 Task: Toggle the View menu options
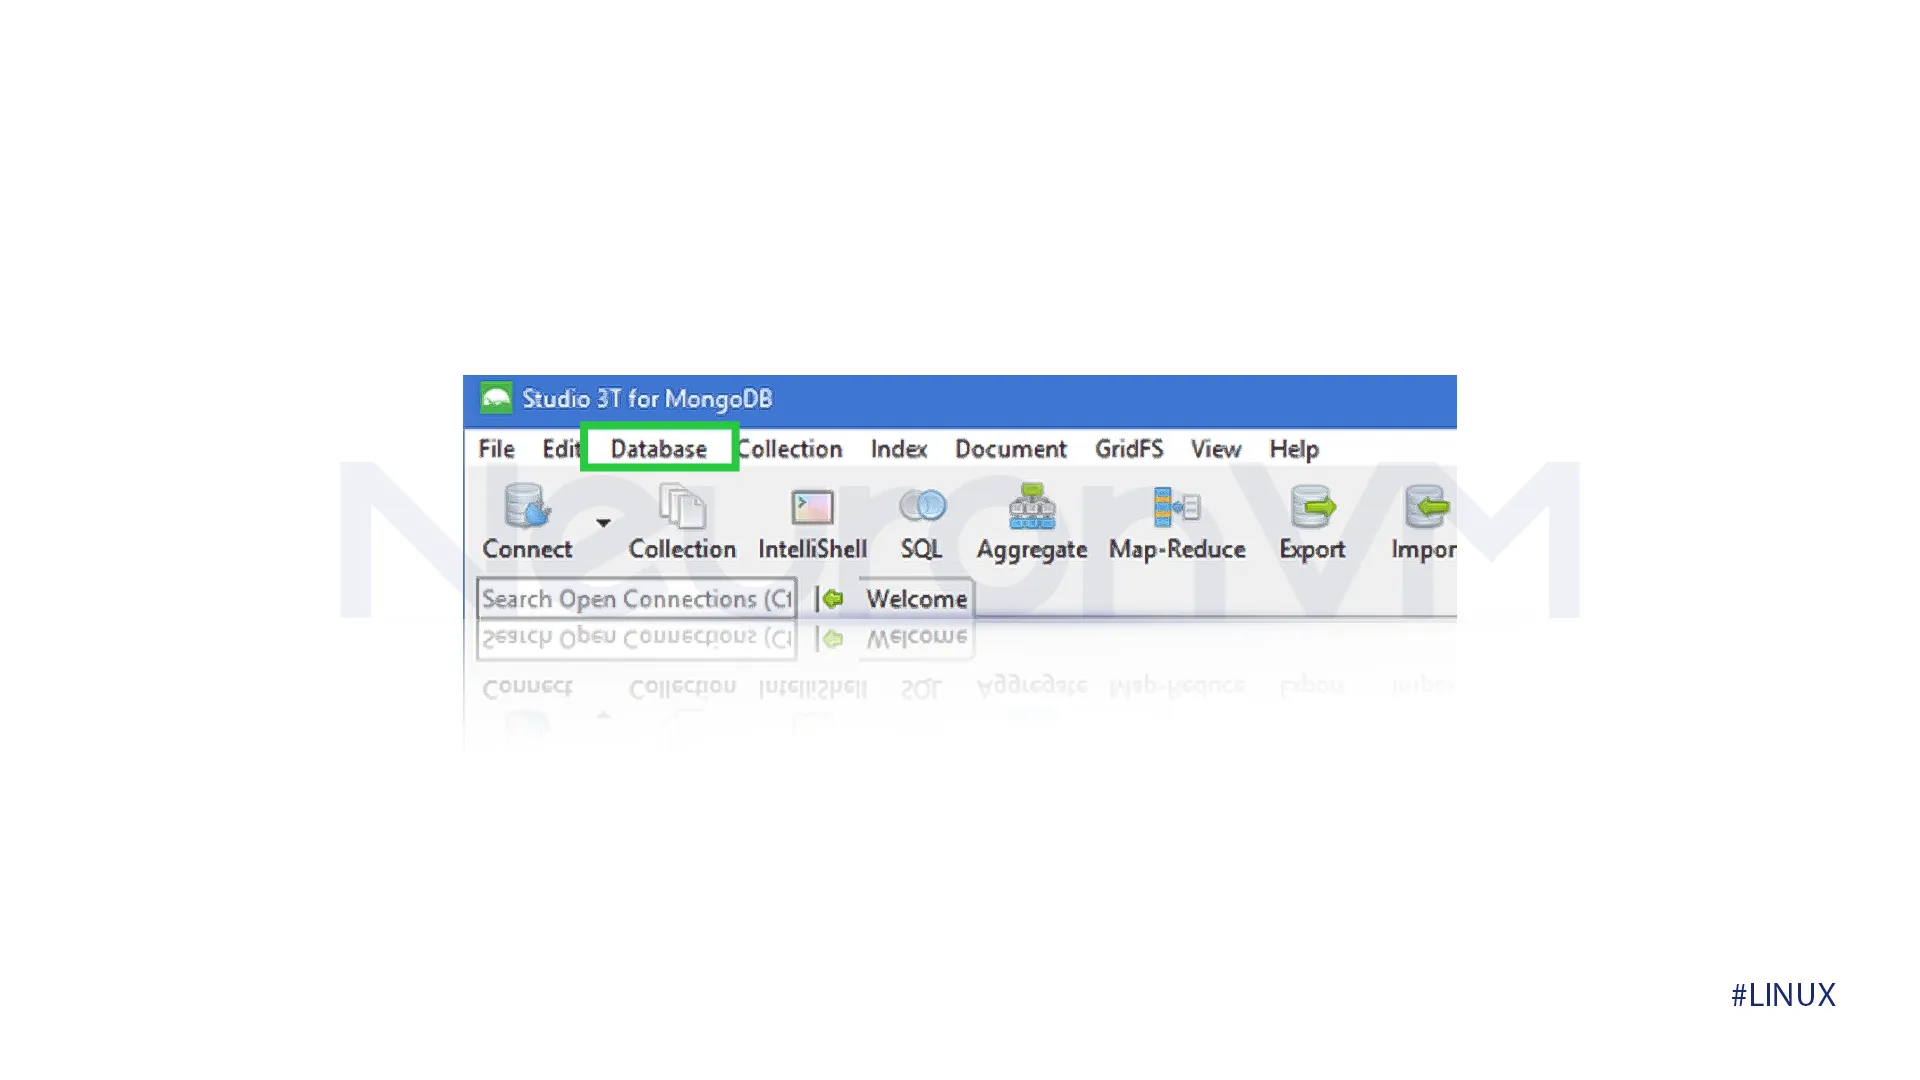(x=1215, y=448)
